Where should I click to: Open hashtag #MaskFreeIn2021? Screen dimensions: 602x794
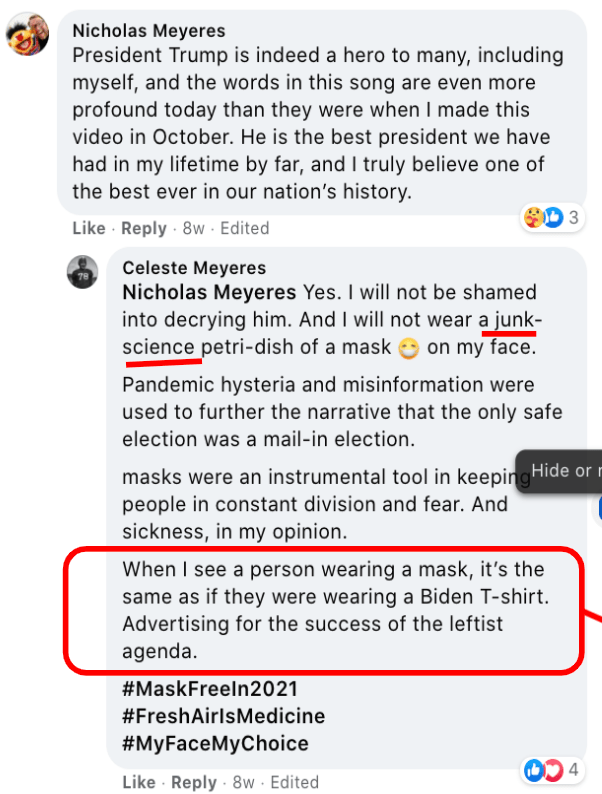(x=210, y=690)
